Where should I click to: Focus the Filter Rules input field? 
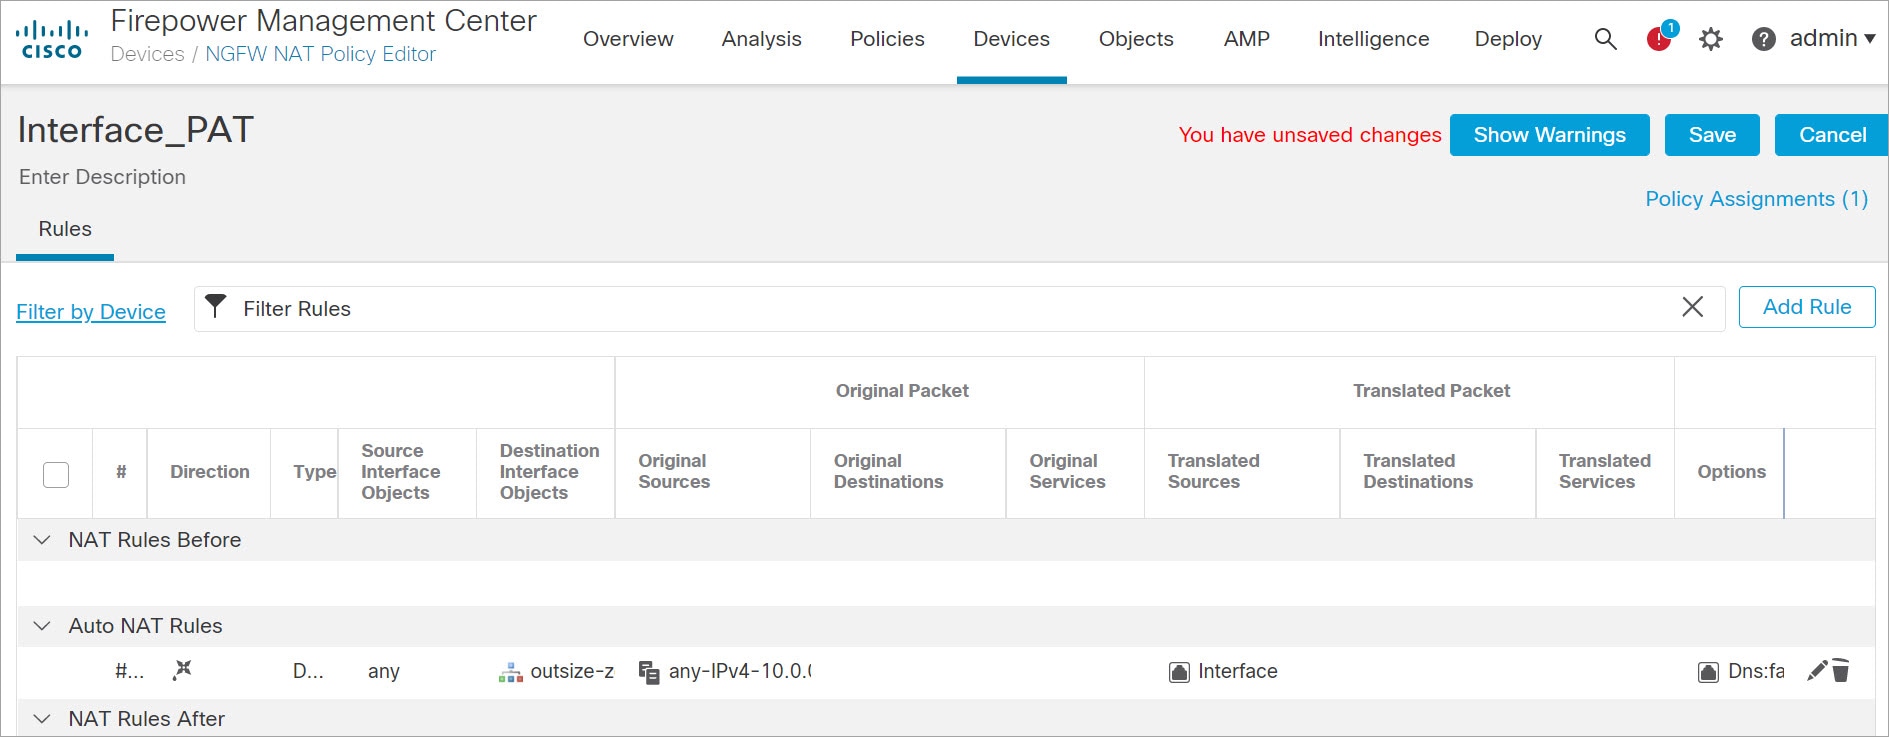[x=960, y=308]
